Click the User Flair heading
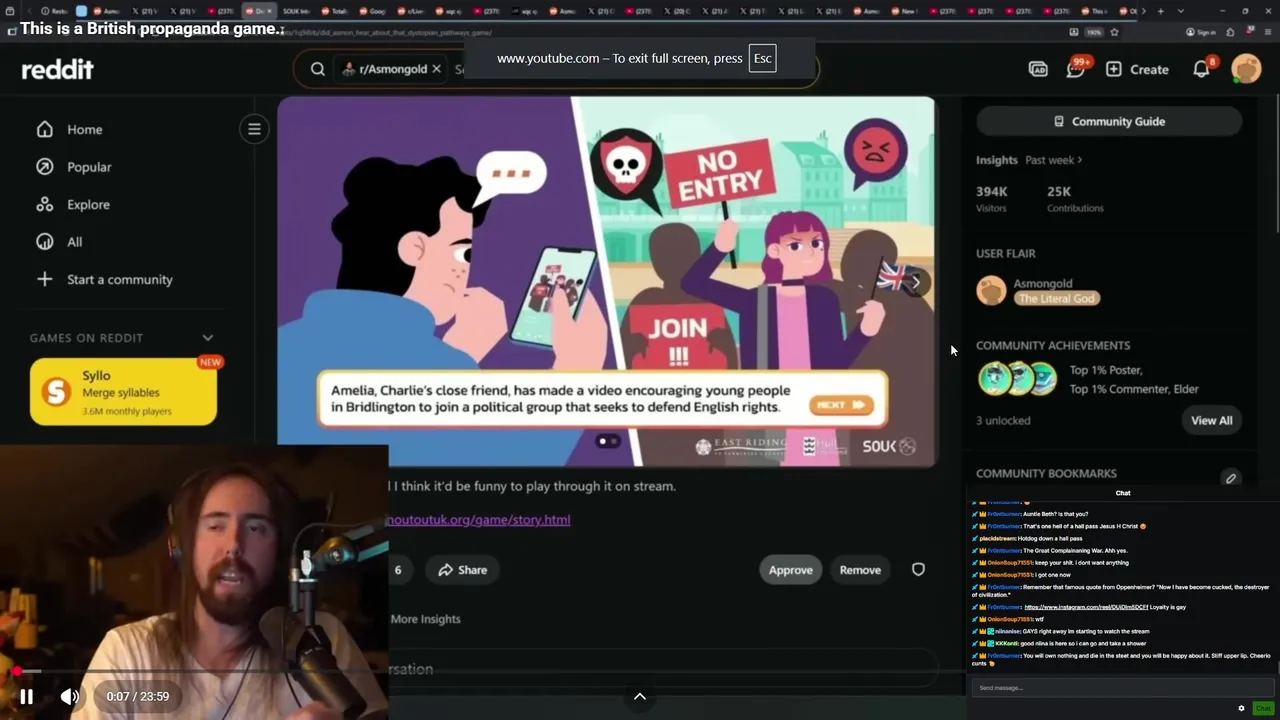 tap(1005, 254)
